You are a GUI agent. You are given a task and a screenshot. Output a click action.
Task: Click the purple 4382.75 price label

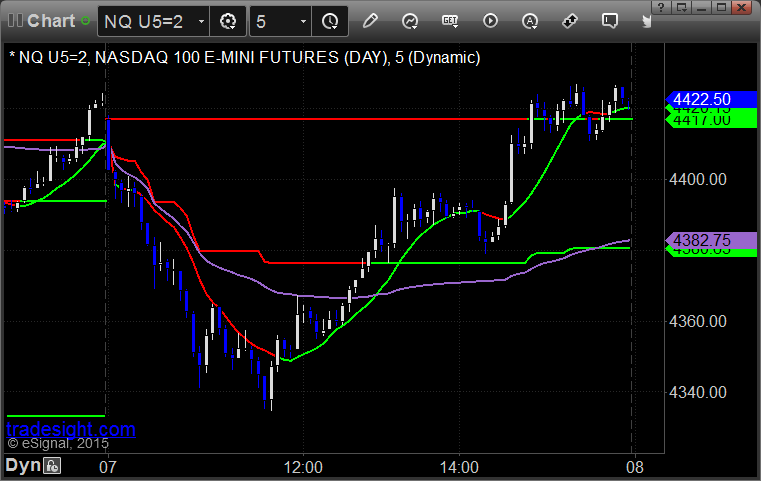coord(711,240)
